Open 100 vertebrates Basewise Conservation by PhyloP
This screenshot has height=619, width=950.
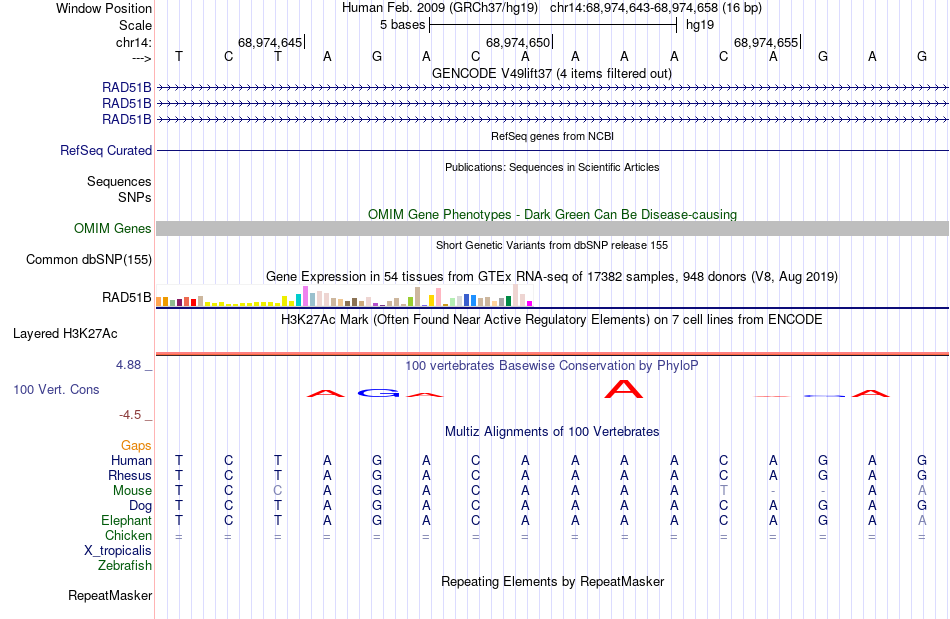552,366
